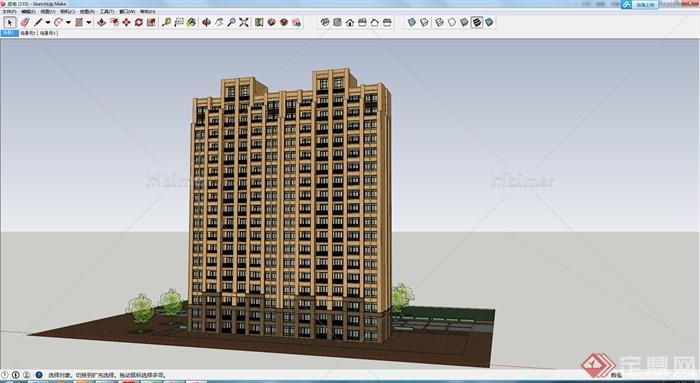
Task: Open the 相机(C) Camera menu
Action: pos(67,12)
